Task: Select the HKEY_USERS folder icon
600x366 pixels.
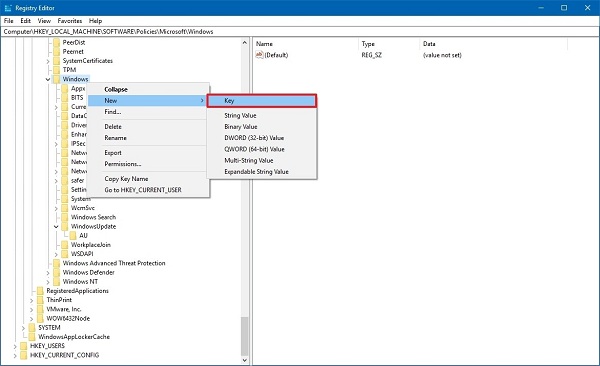Action: point(24,346)
